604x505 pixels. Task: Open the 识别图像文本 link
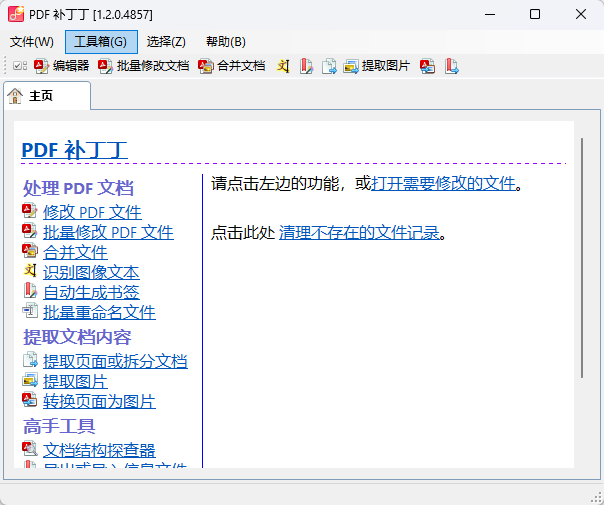[x=91, y=272]
